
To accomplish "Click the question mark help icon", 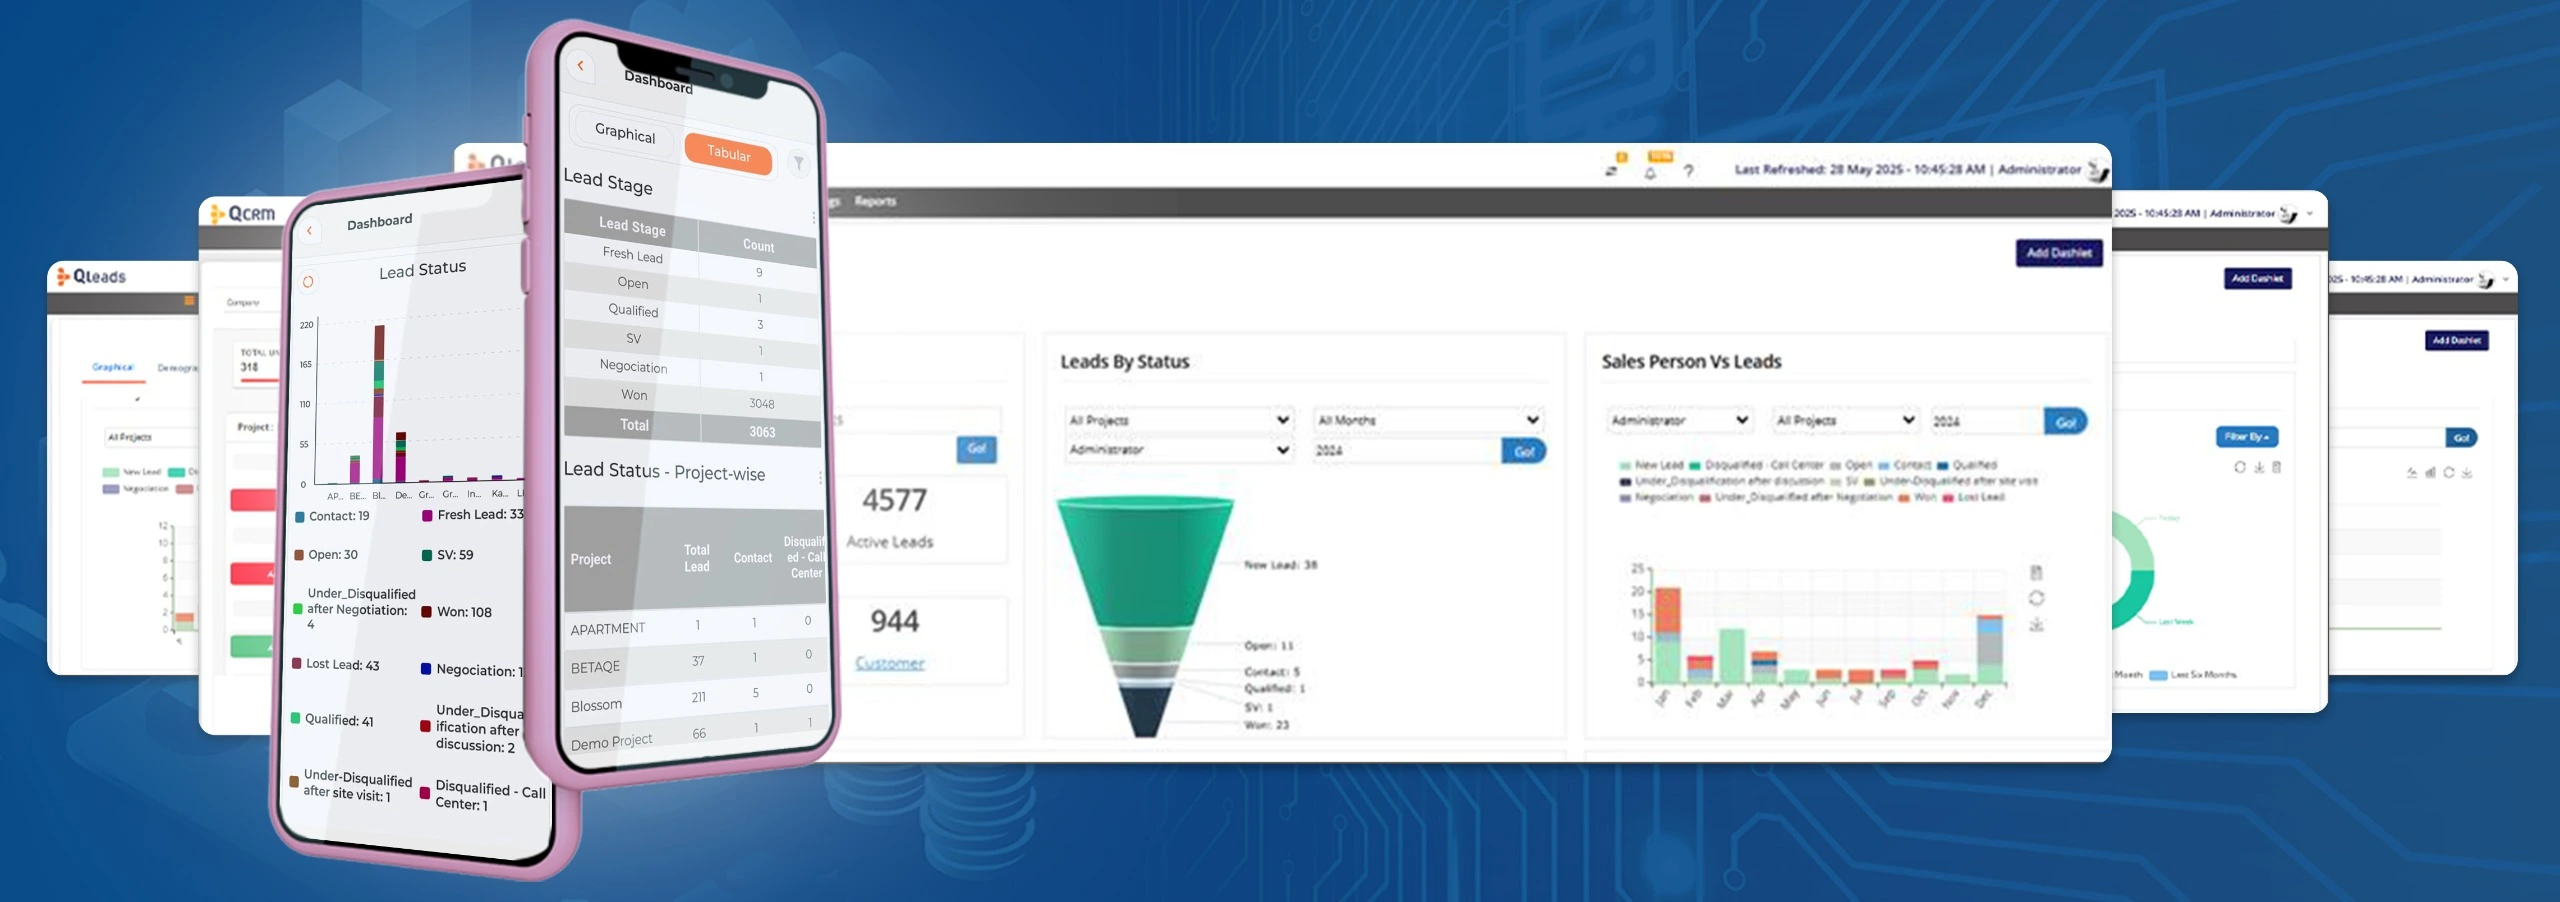I will point(1688,171).
